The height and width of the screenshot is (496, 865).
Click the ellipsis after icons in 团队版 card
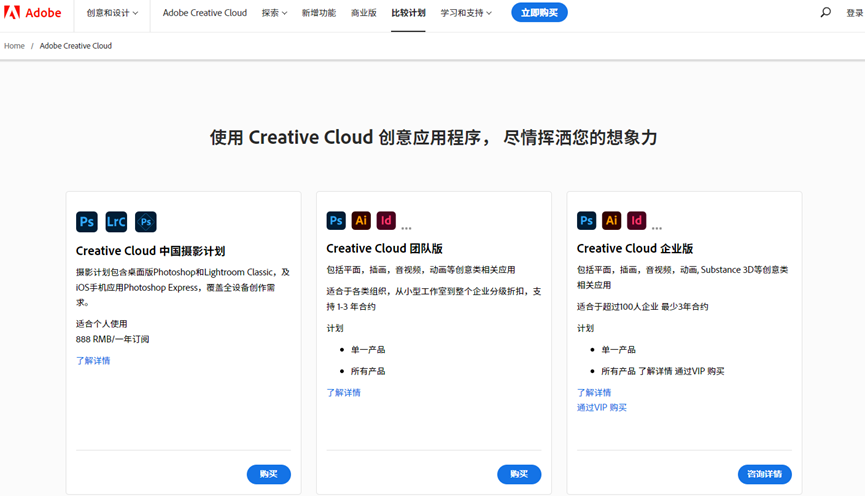point(407,227)
